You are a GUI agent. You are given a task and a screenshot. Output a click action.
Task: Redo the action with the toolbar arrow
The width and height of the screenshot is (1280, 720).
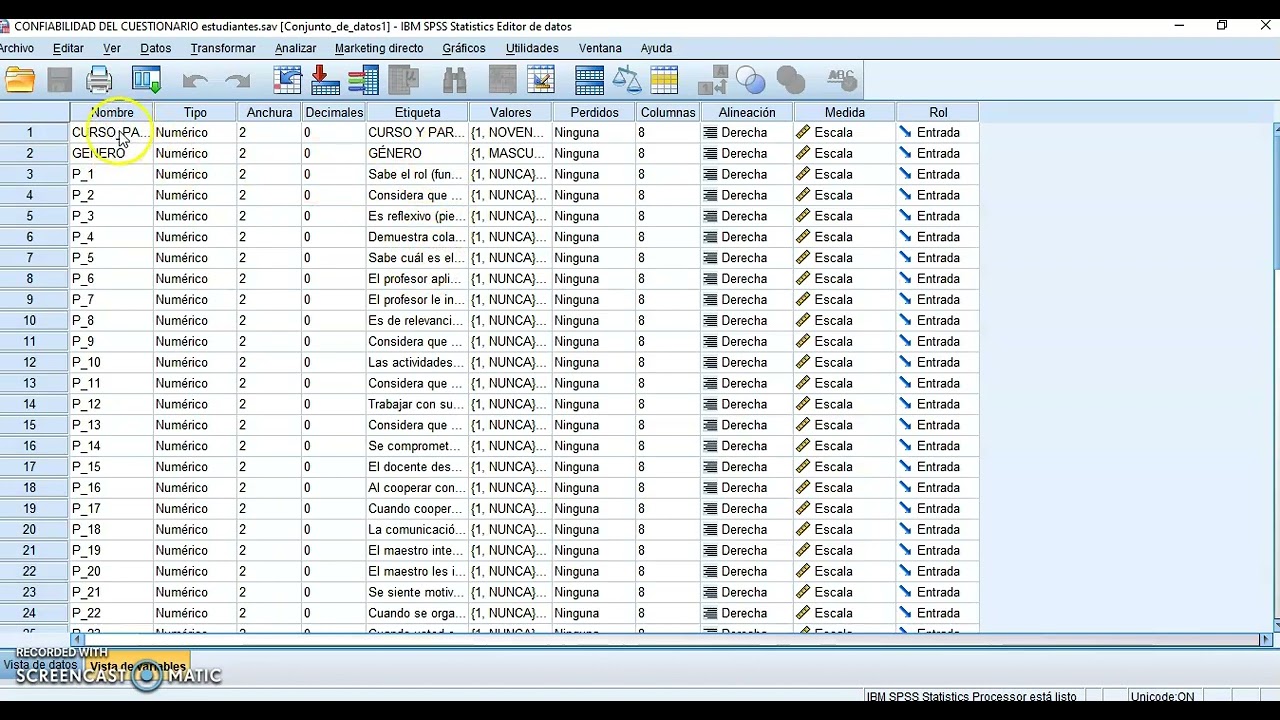(x=238, y=80)
